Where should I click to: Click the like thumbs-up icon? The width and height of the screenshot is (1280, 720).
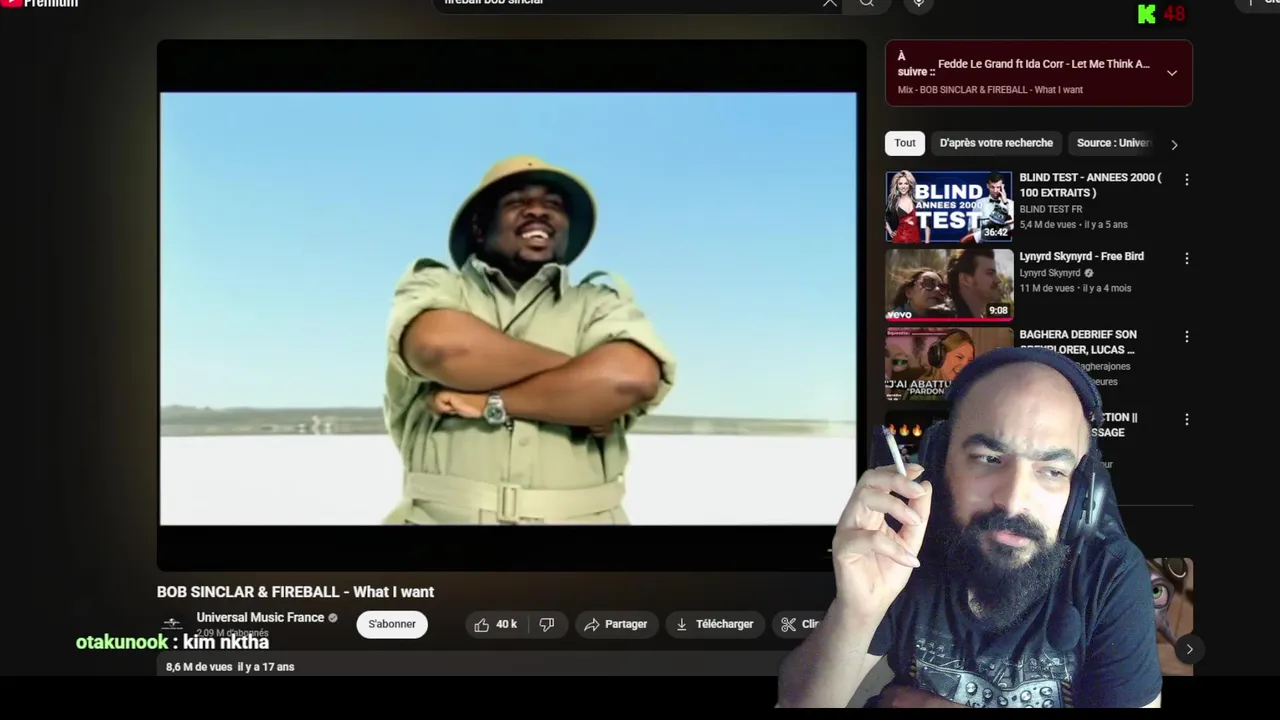coord(482,624)
